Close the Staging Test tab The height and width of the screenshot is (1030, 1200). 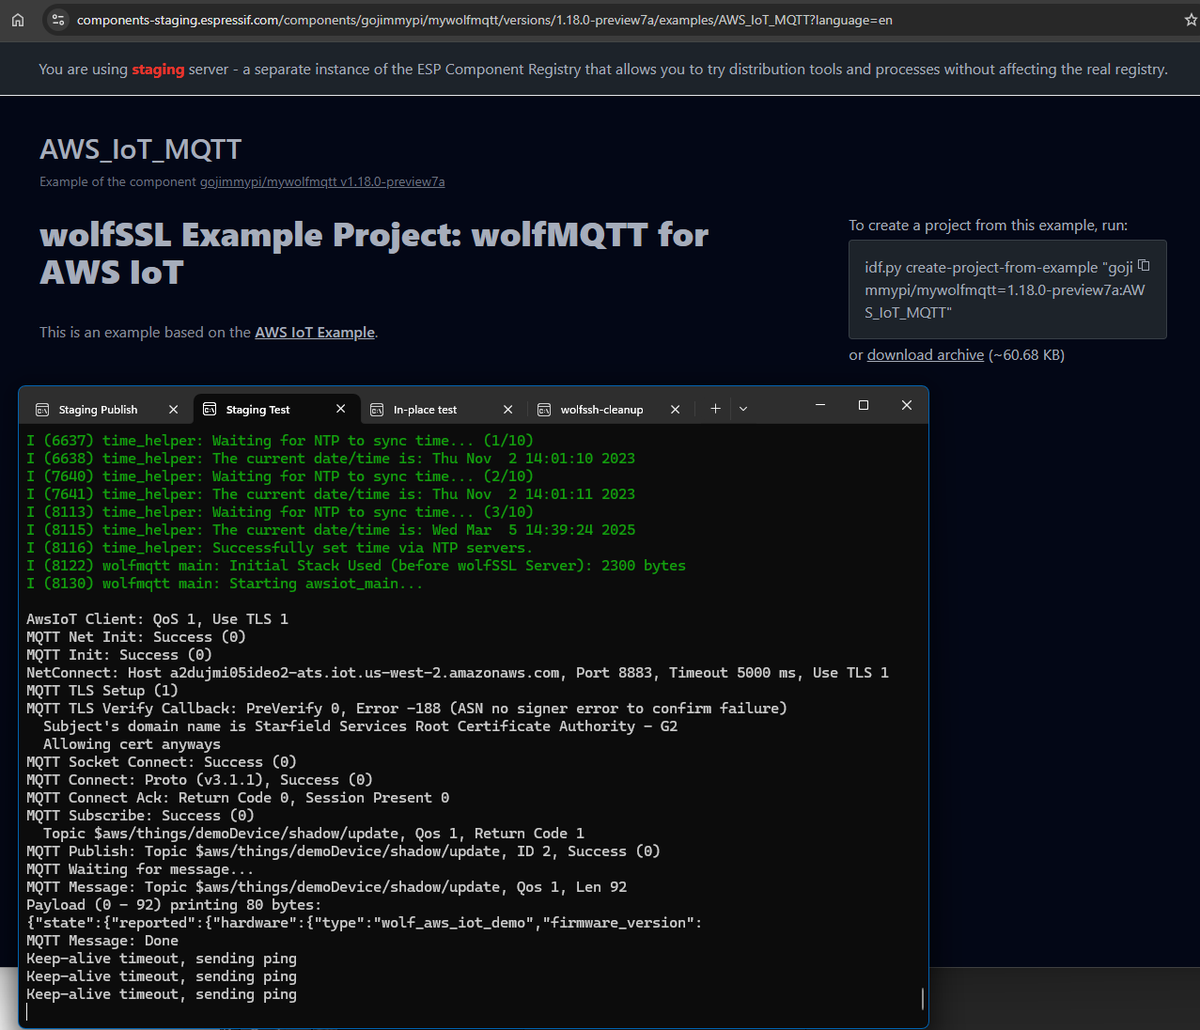coord(341,409)
